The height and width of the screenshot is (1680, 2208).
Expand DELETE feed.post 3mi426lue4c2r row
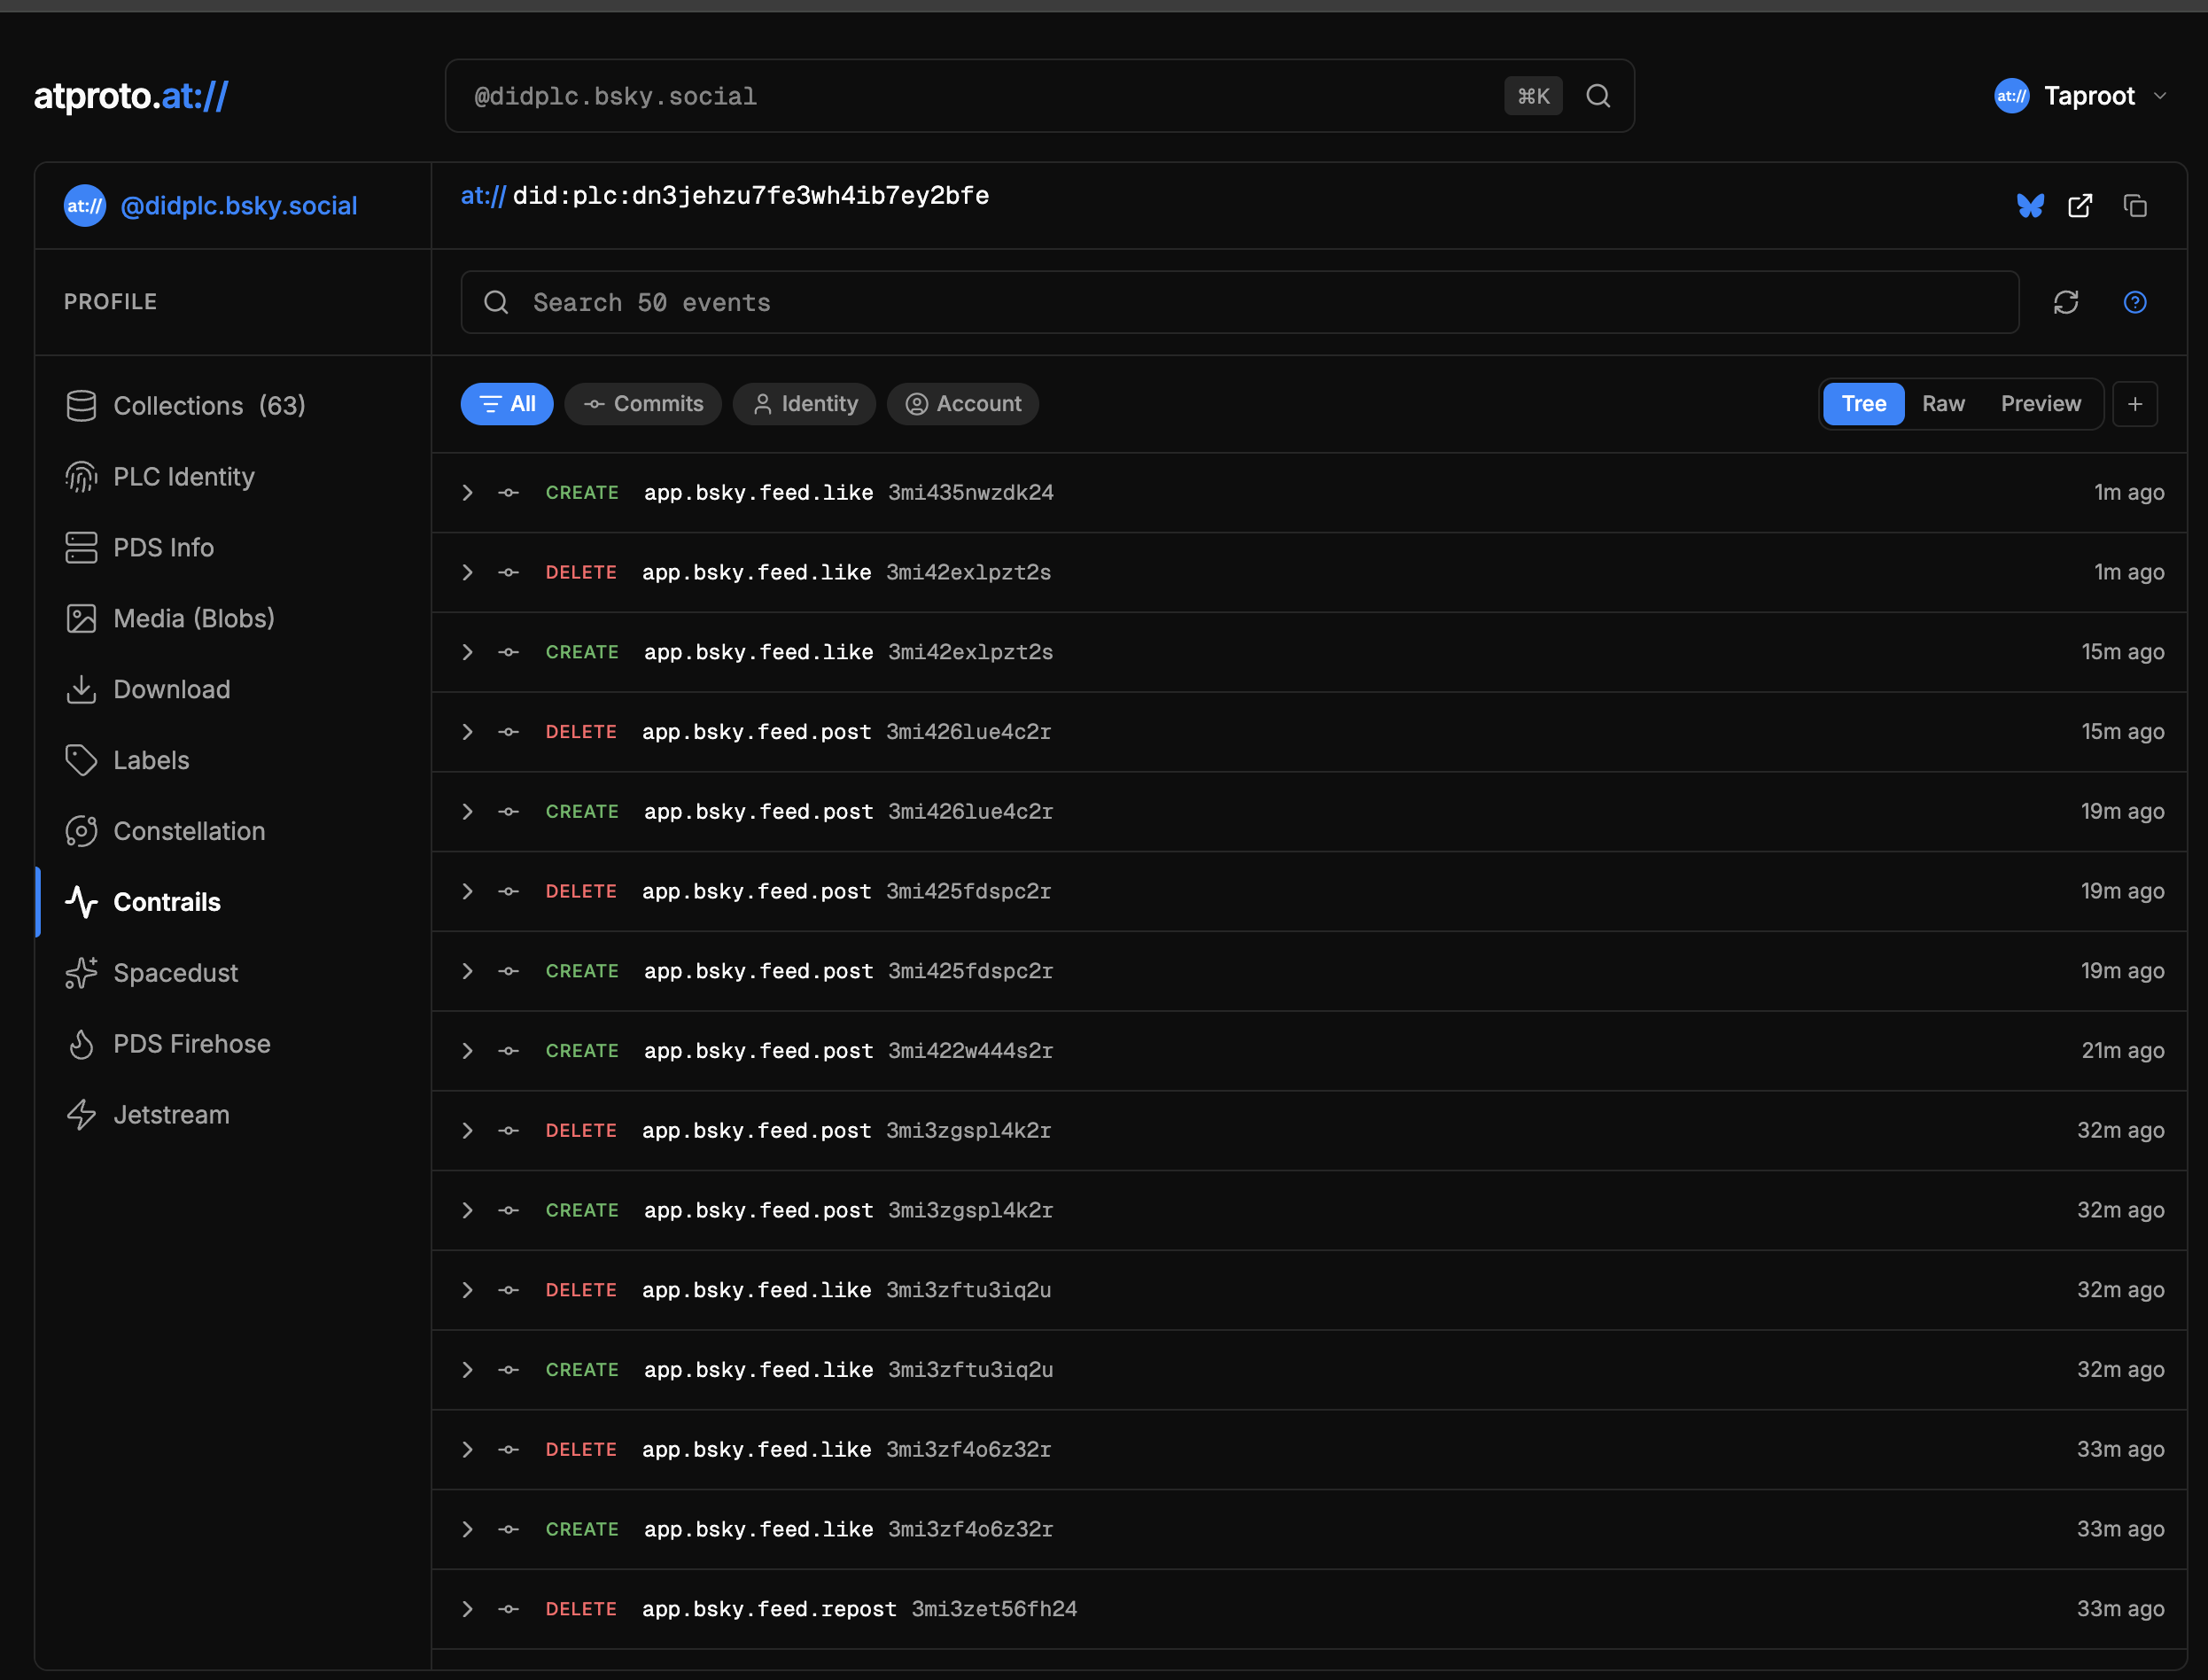(x=467, y=732)
